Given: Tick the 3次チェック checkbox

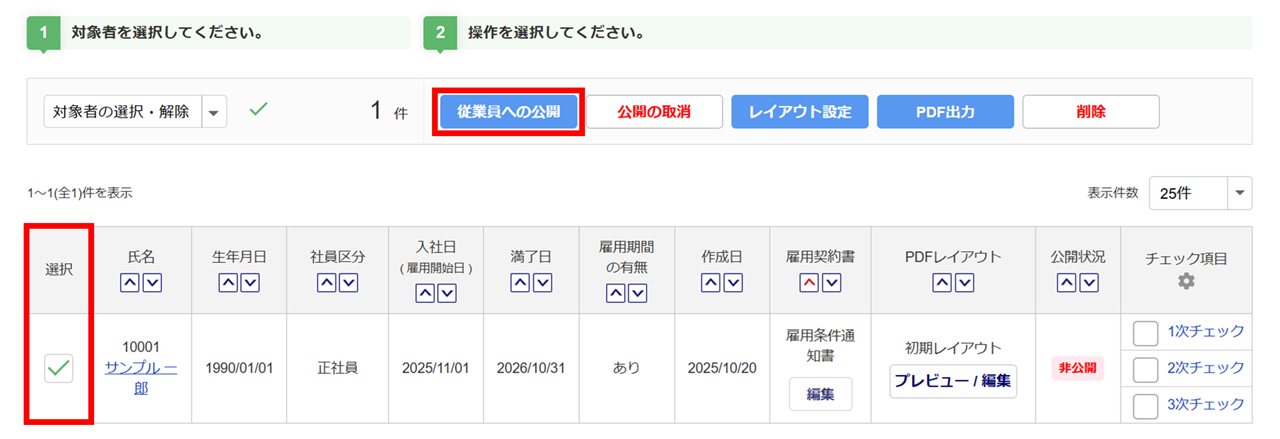Looking at the screenshot, I should [x=1146, y=405].
